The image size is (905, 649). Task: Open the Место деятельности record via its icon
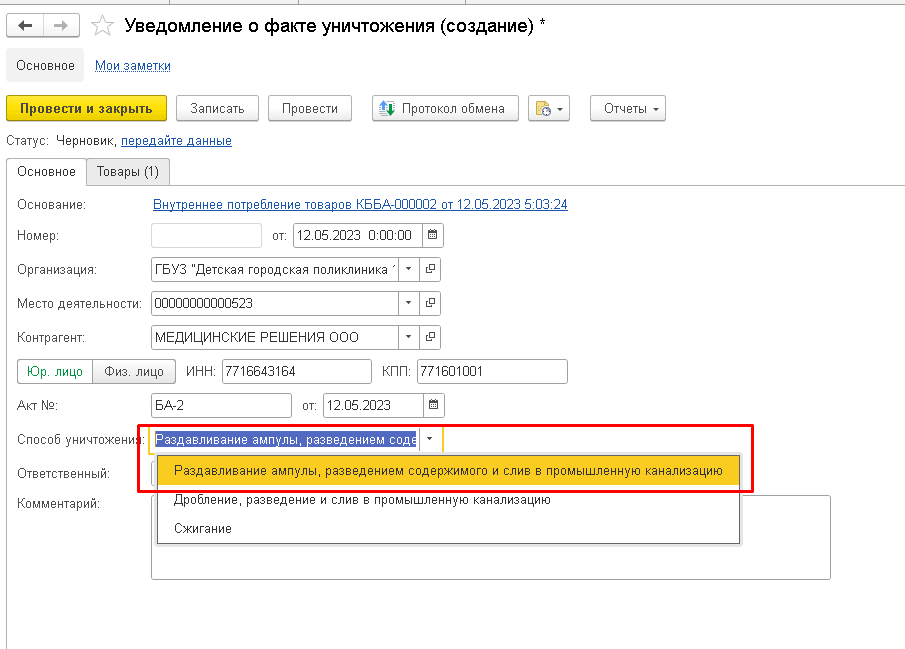tap(430, 303)
